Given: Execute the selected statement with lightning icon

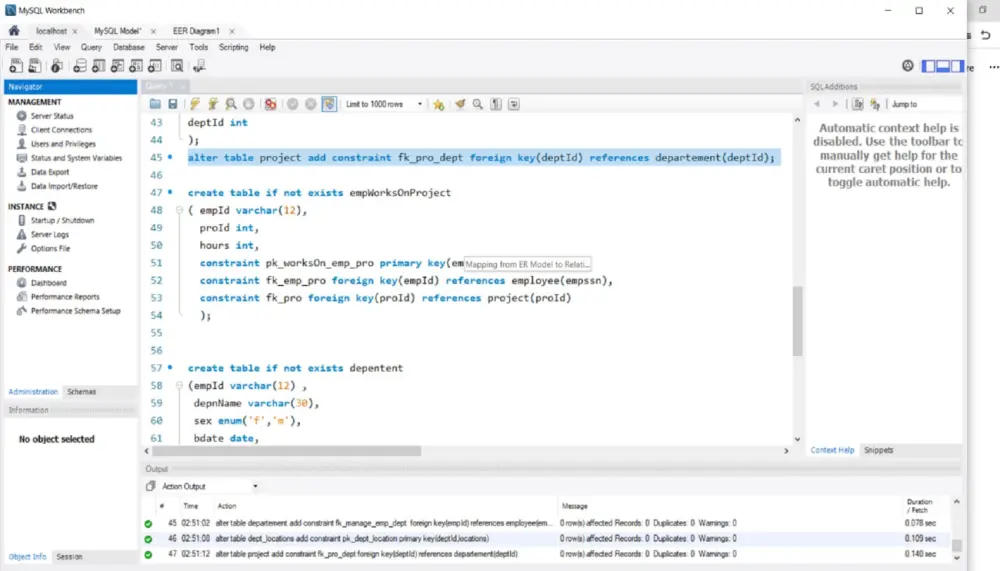Looking at the screenshot, I should click(x=195, y=104).
